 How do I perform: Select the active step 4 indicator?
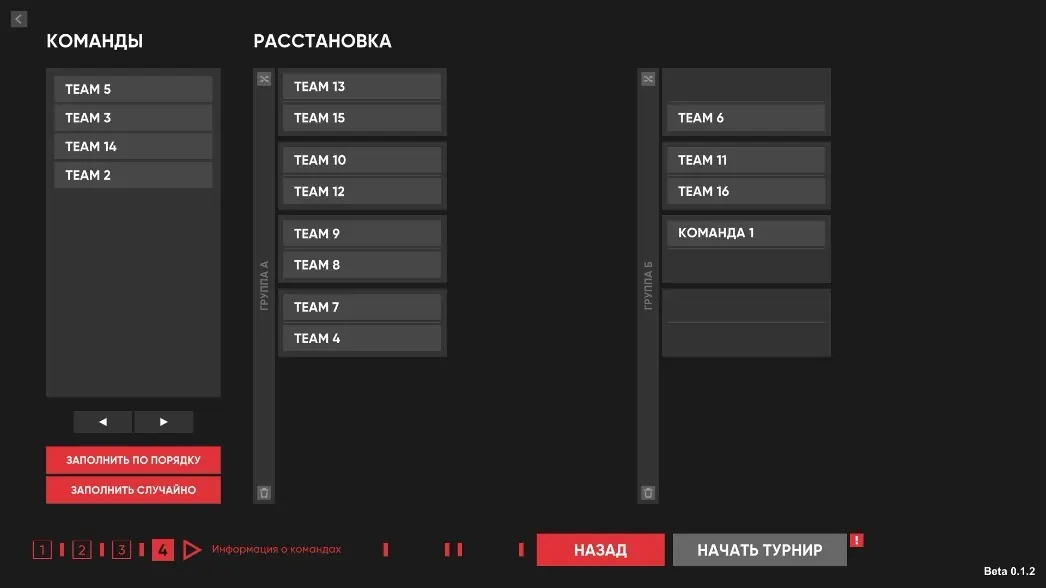[x=162, y=549]
